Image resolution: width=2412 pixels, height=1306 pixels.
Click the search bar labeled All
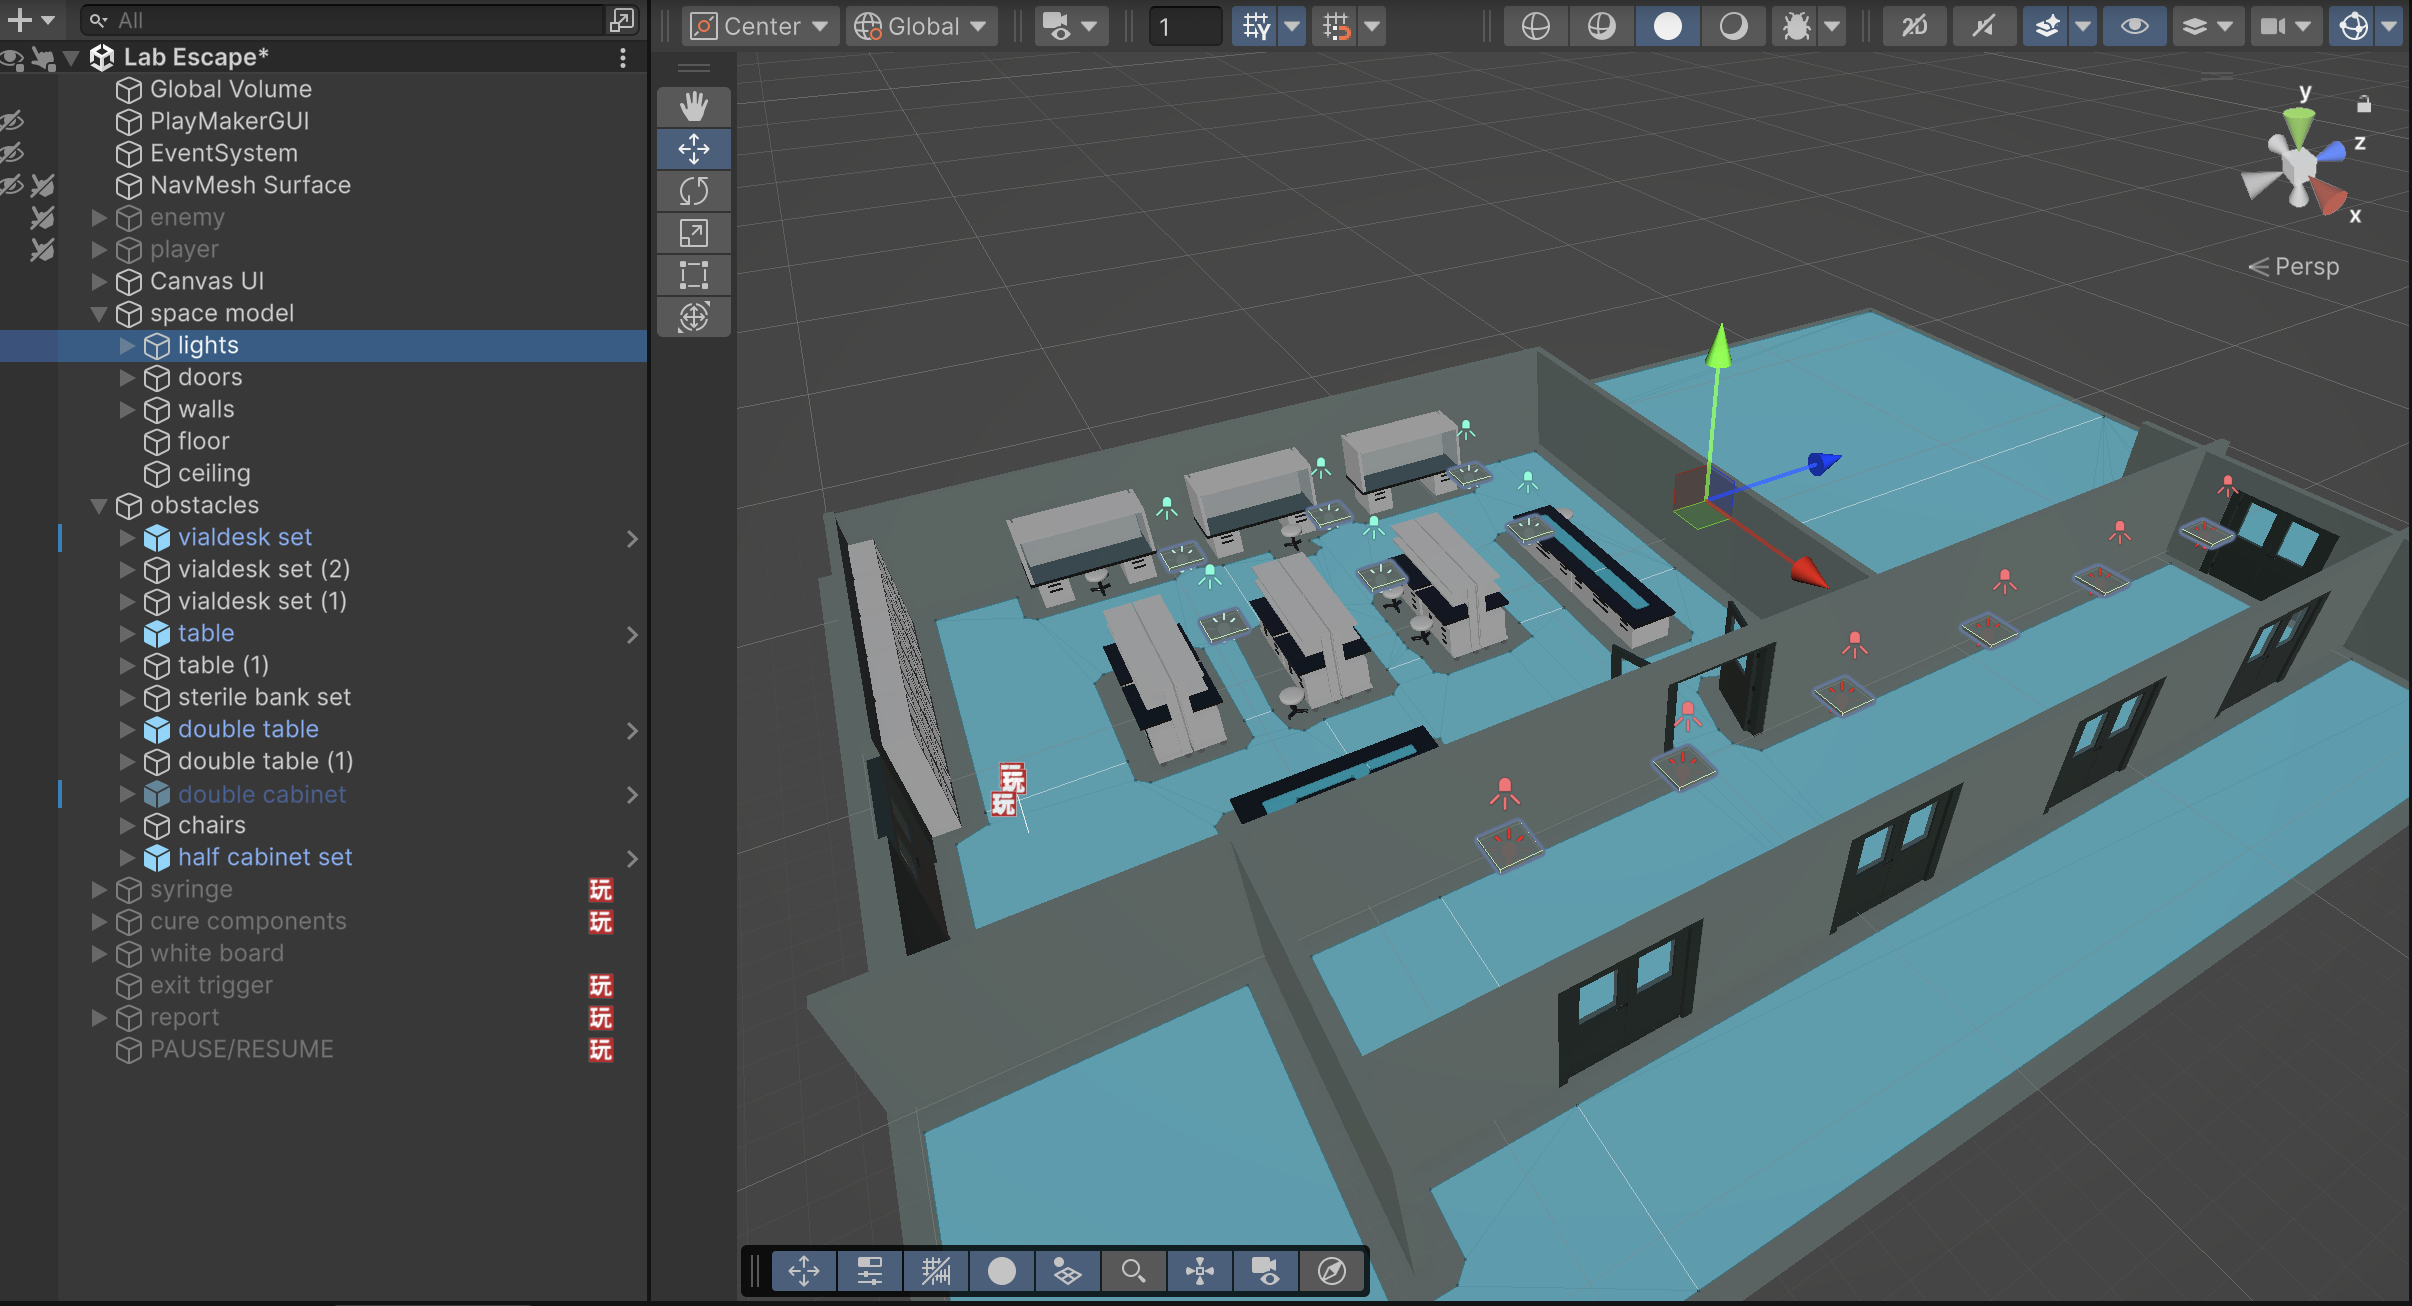[300, 19]
